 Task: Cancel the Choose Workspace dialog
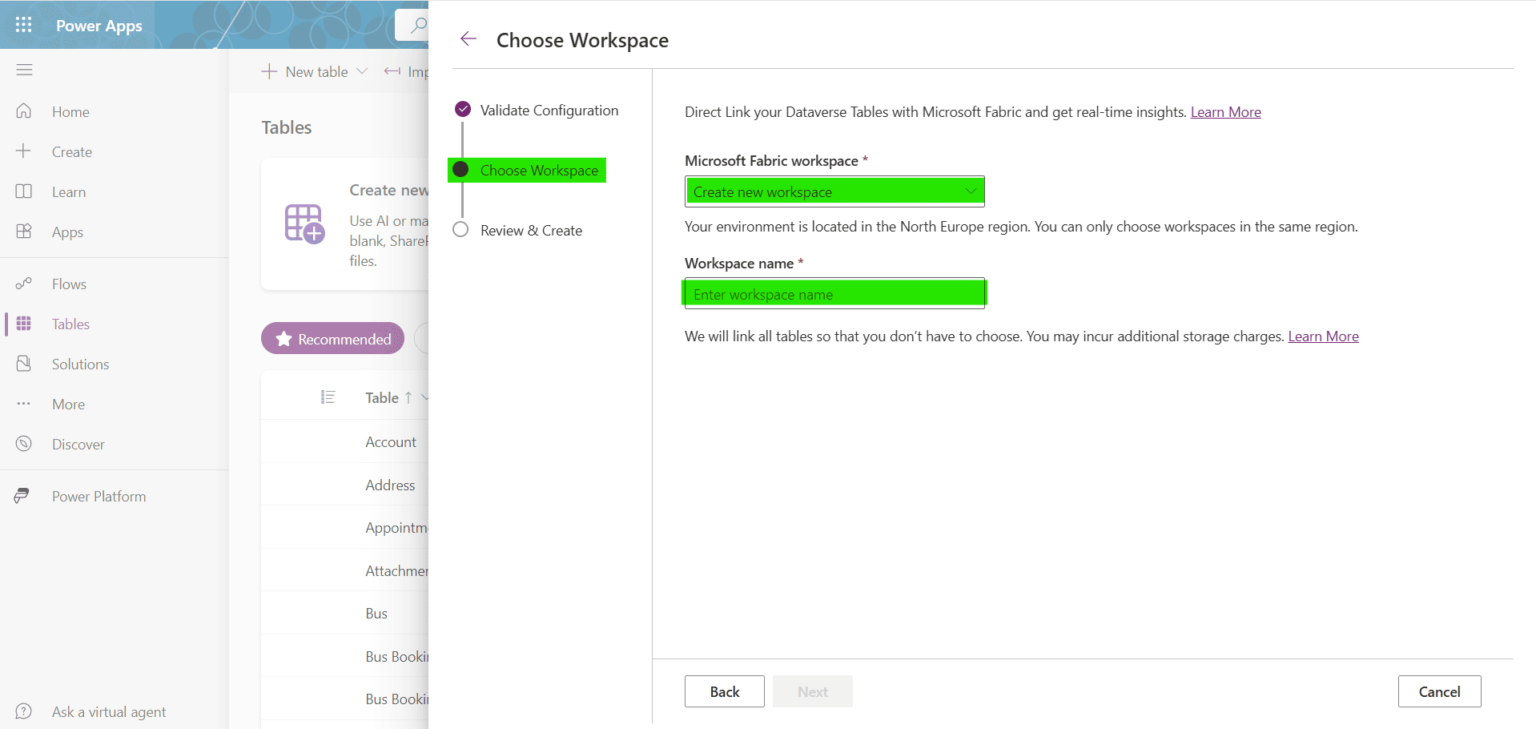(x=1438, y=691)
